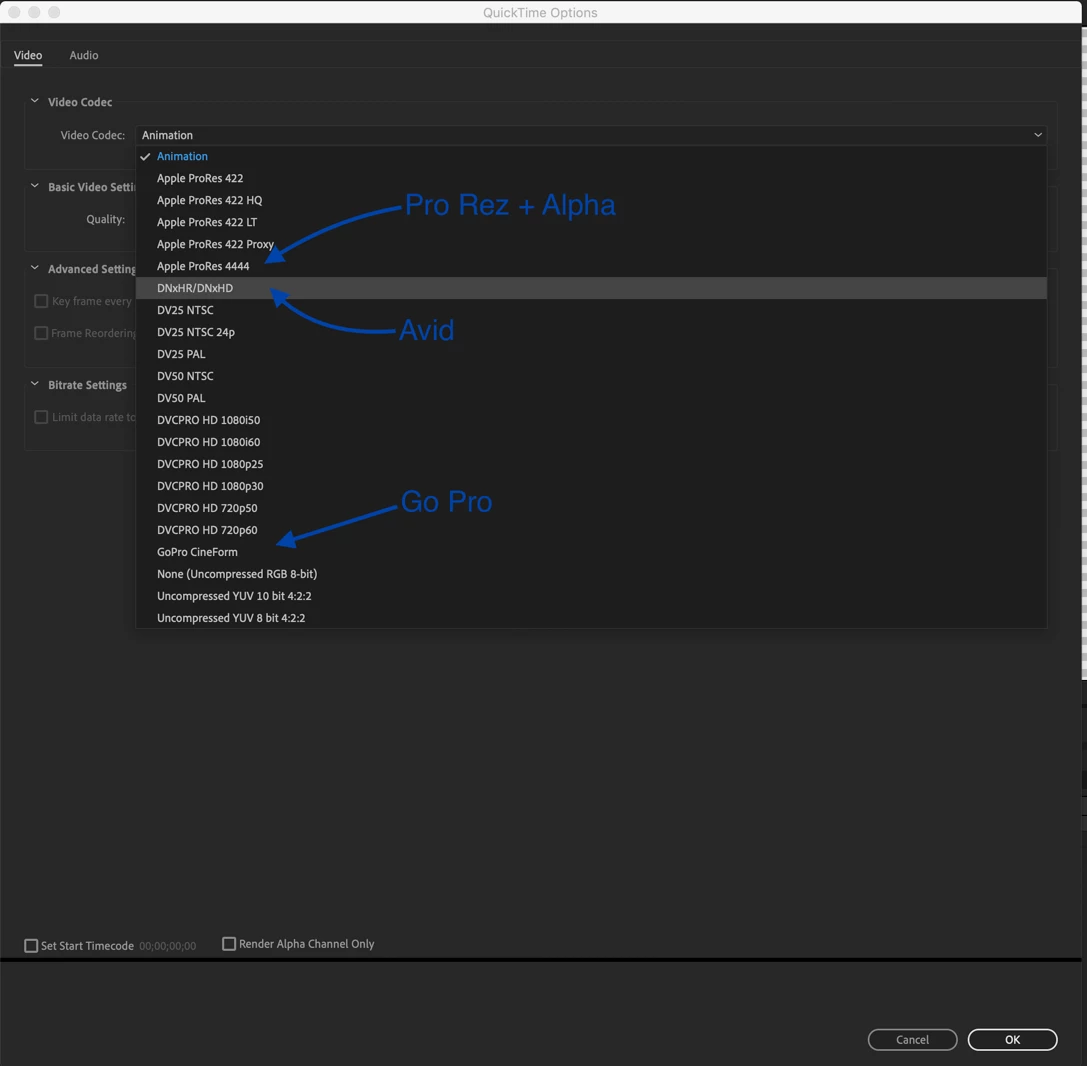
Task: Select DVCPRO HD 1080i60
Action: tap(591, 442)
